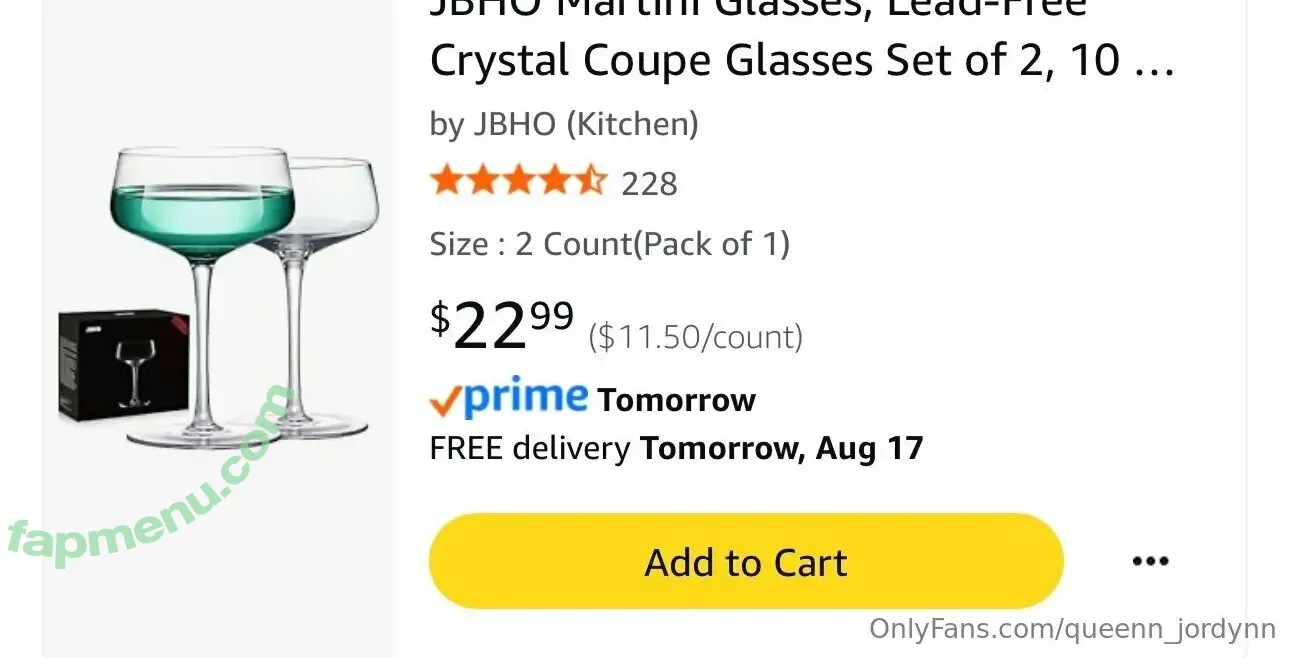Click the orange Prime checkmark
Image resolution: width=1290 pixels, height=658 pixels.
pos(445,402)
